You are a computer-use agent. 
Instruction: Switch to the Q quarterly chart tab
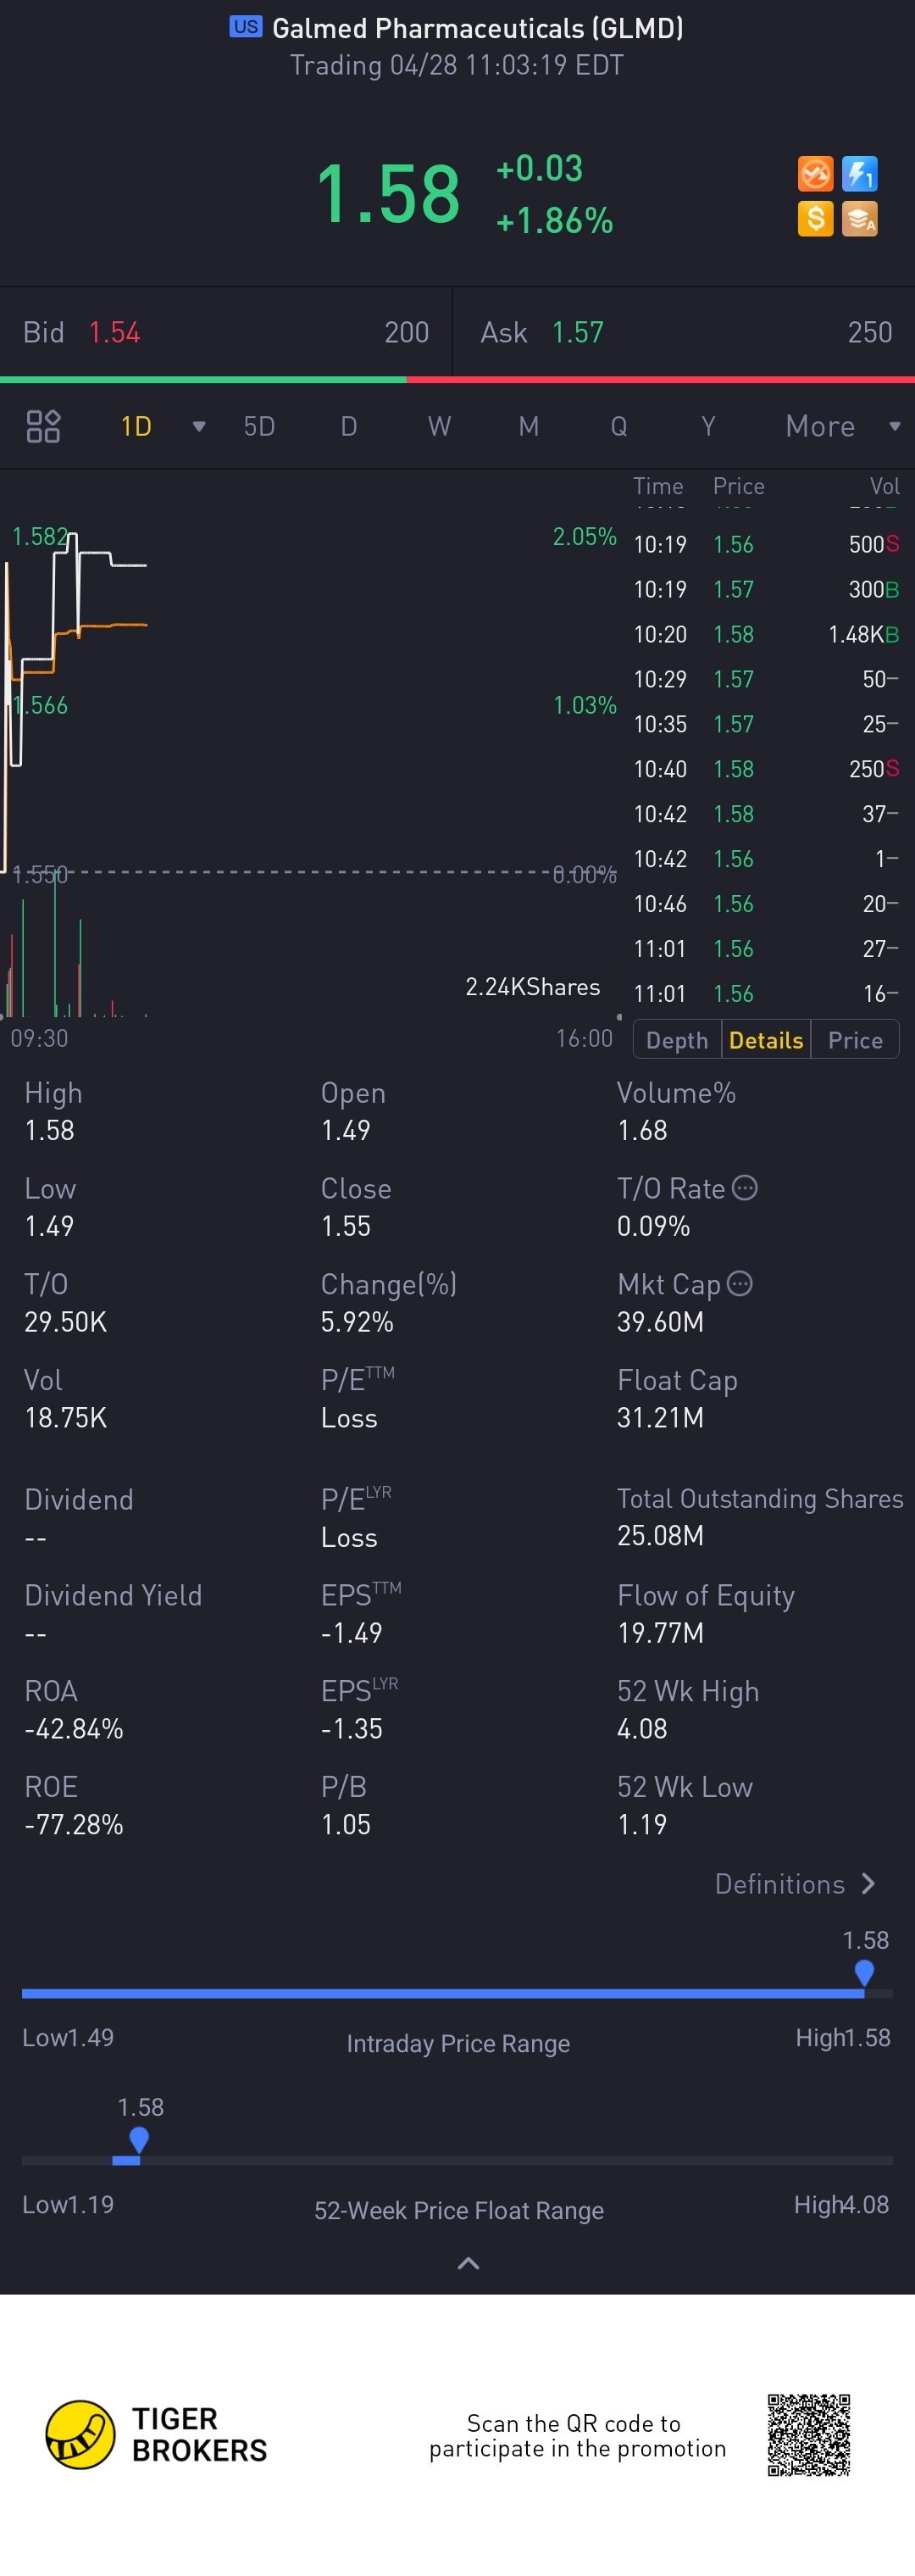tap(619, 427)
